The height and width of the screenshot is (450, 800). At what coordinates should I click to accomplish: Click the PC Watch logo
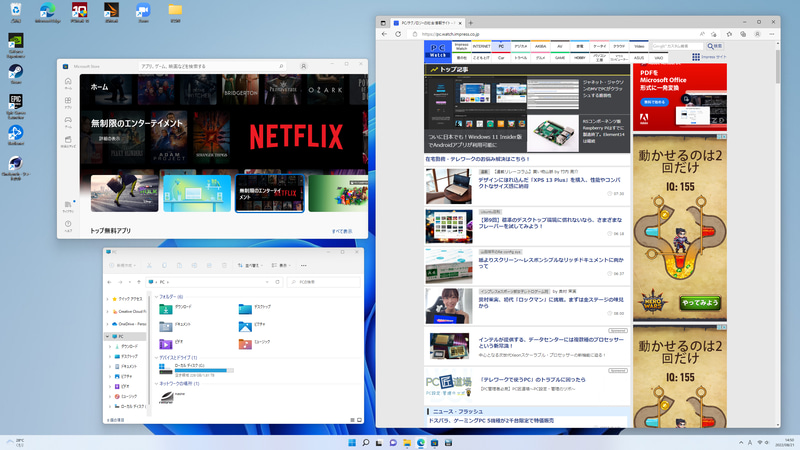tap(438, 51)
